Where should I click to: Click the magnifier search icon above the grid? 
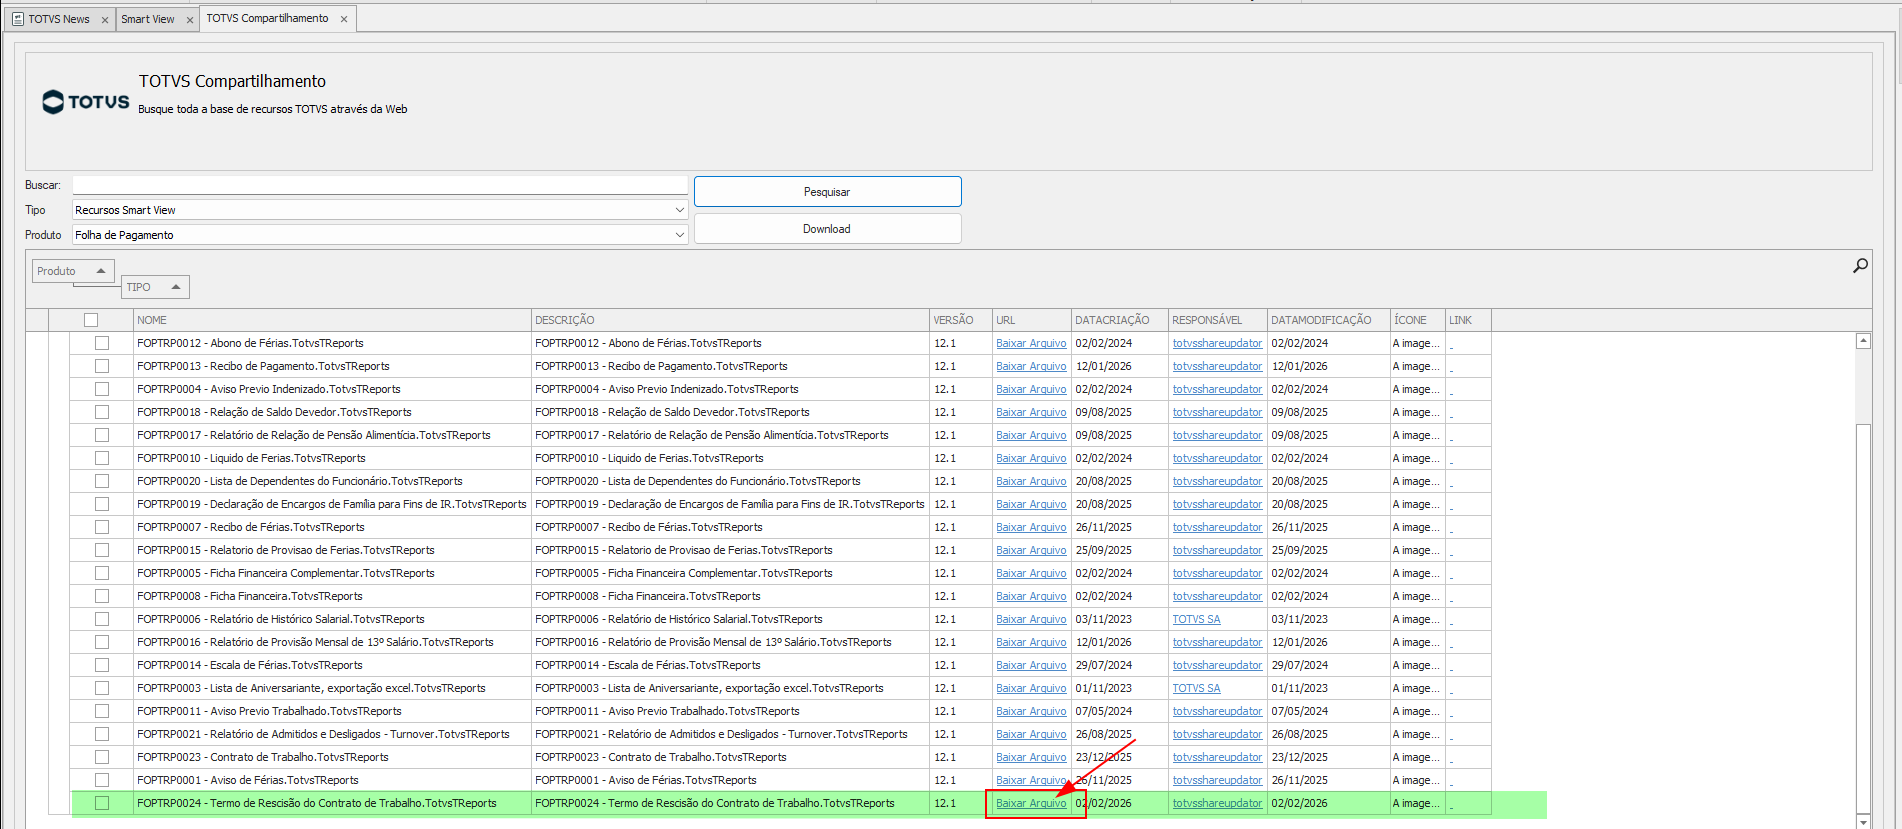pos(1860,265)
